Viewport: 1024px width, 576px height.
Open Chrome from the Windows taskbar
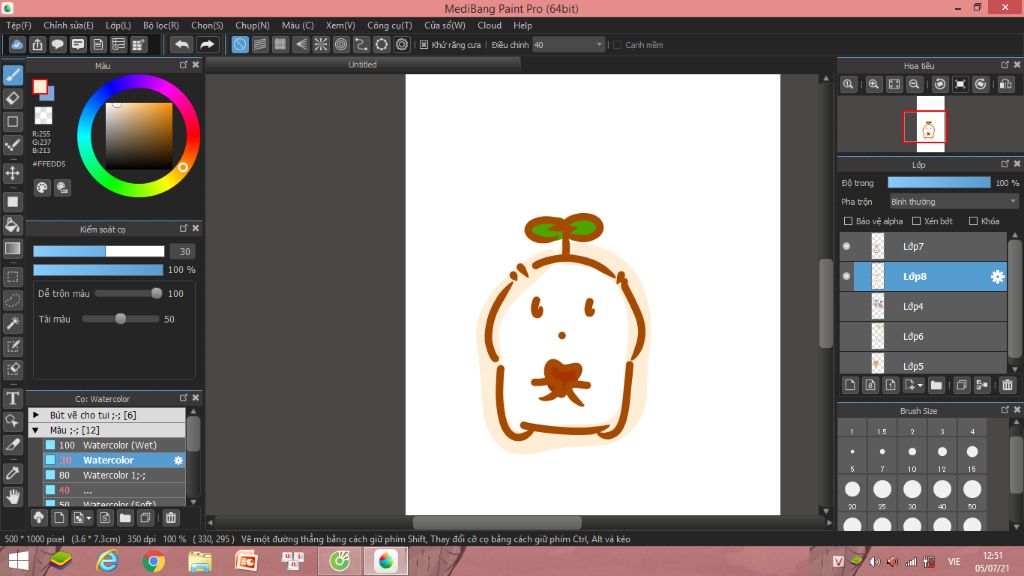[x=153, y=561]
